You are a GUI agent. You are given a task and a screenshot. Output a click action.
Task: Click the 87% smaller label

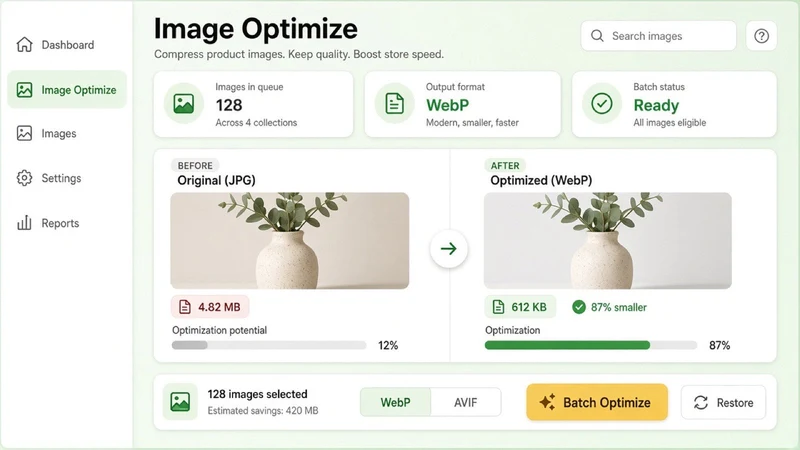(x=618, y=307)
